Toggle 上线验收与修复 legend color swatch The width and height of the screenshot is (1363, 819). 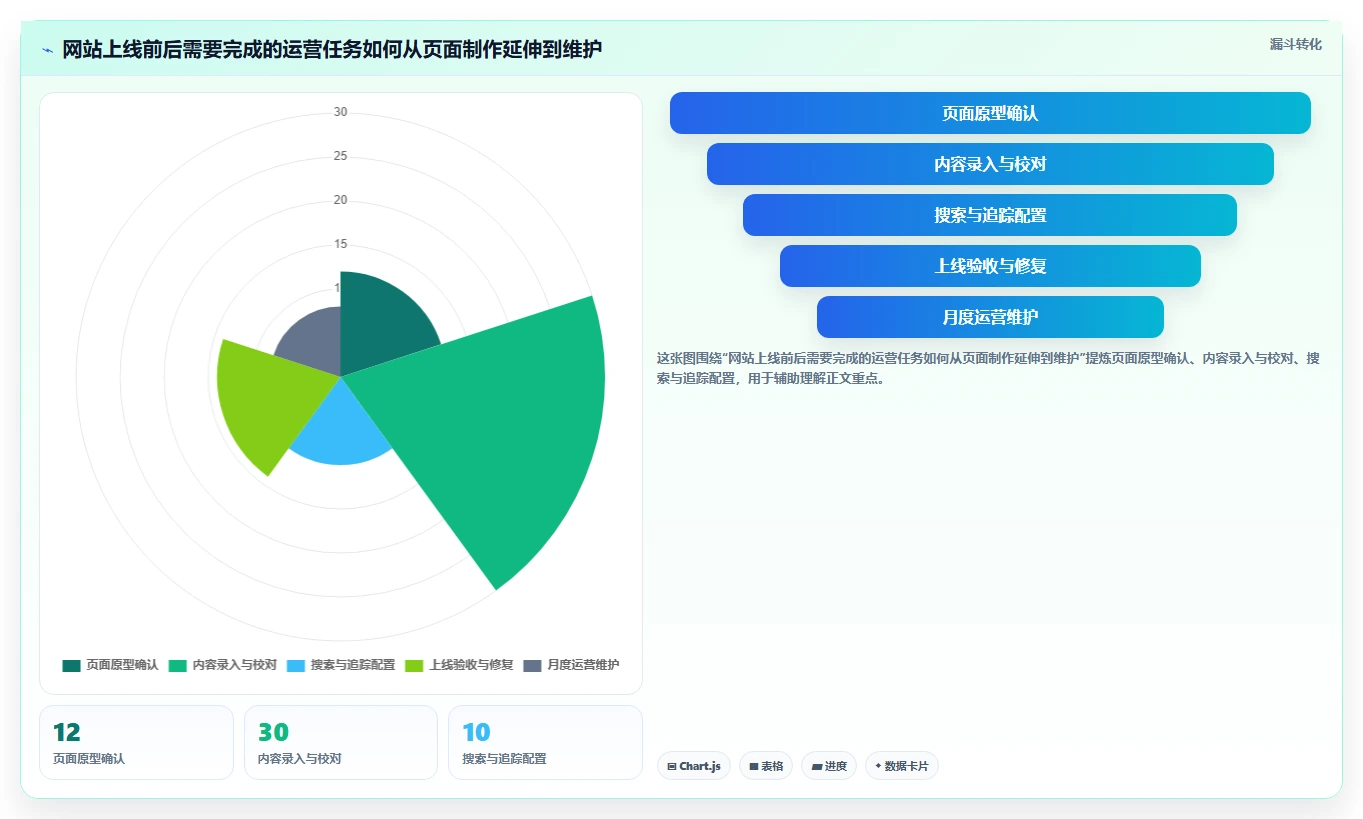coord(414,665)
